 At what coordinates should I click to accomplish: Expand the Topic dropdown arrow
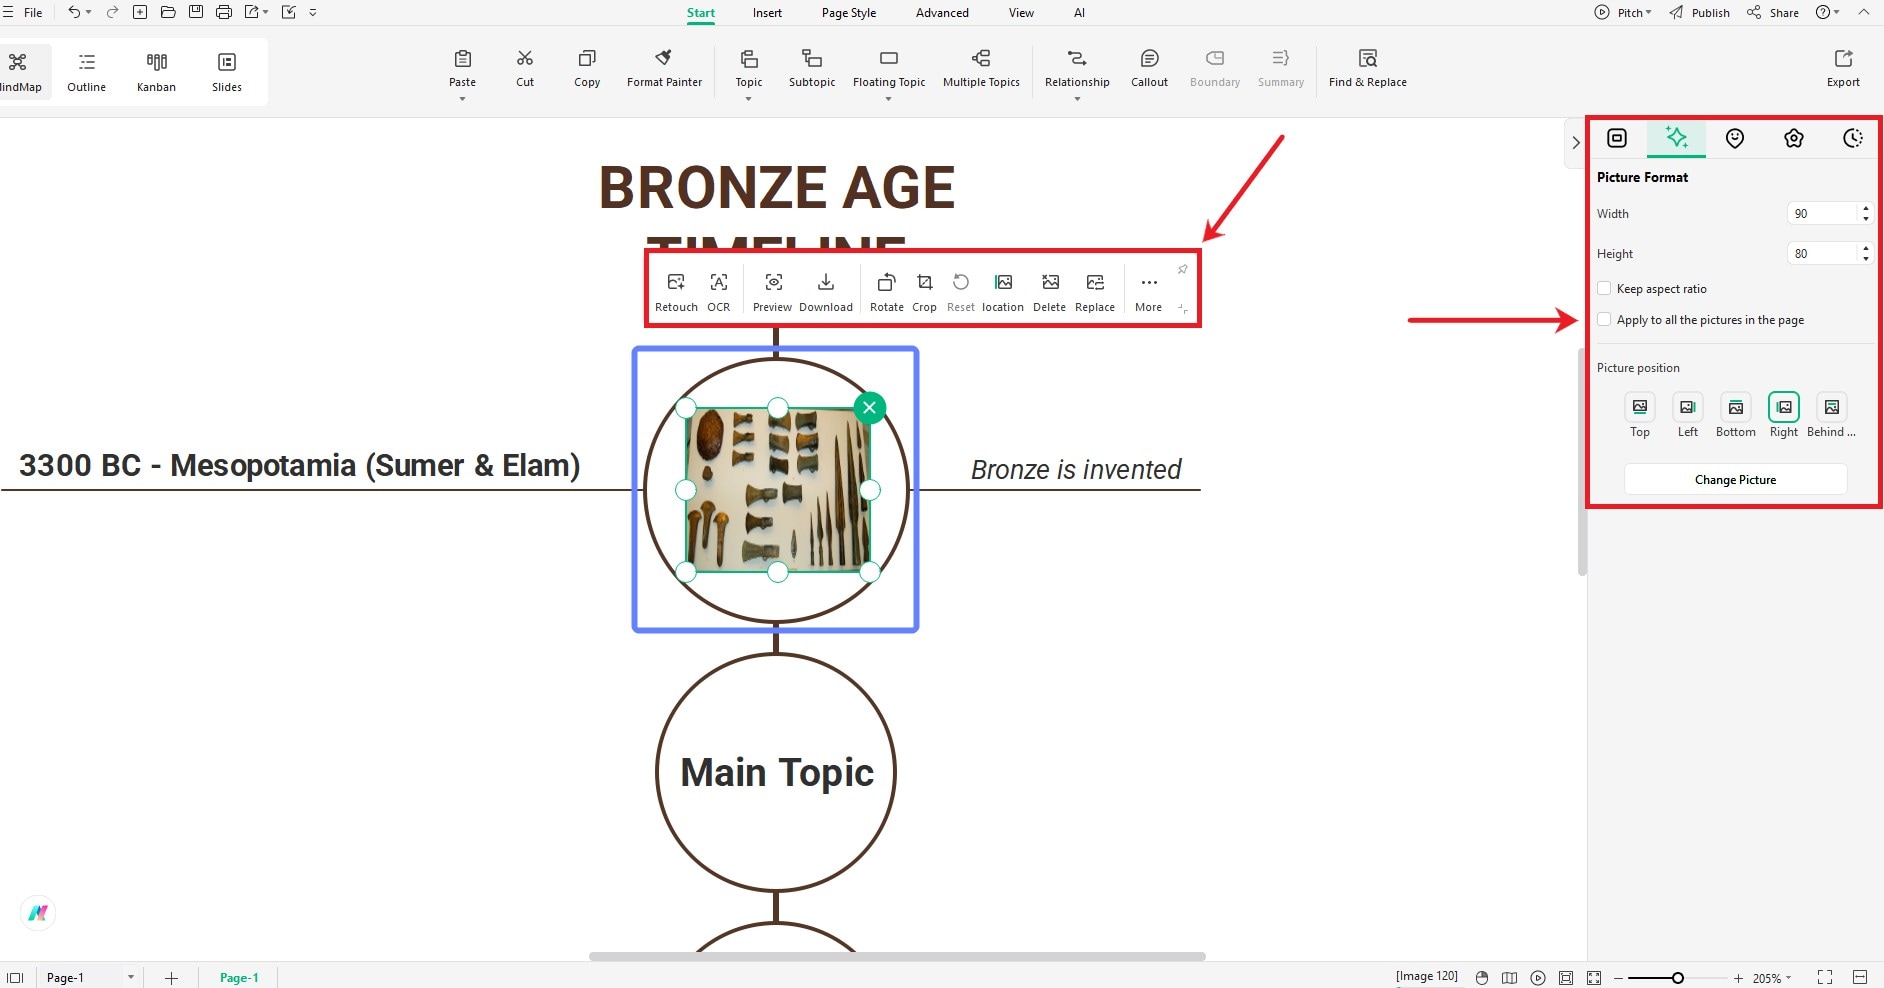(748, 99)
